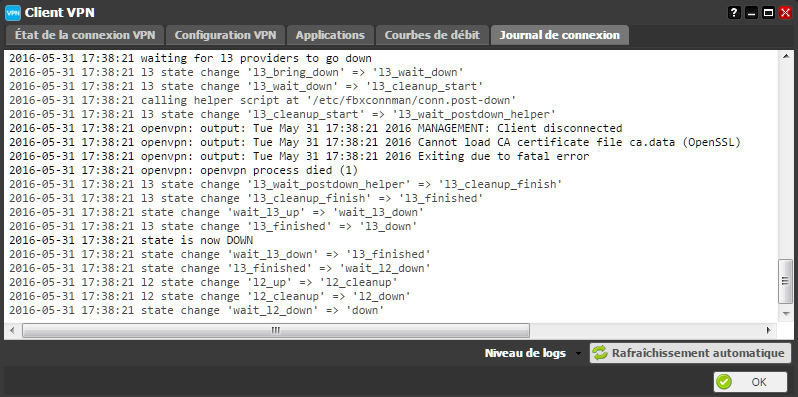Image resolution: width=798 pixels, height=397 pixels.
Task: Select log line 'waiting for l3 providers to go down'
Action: (x=190, y=58)
